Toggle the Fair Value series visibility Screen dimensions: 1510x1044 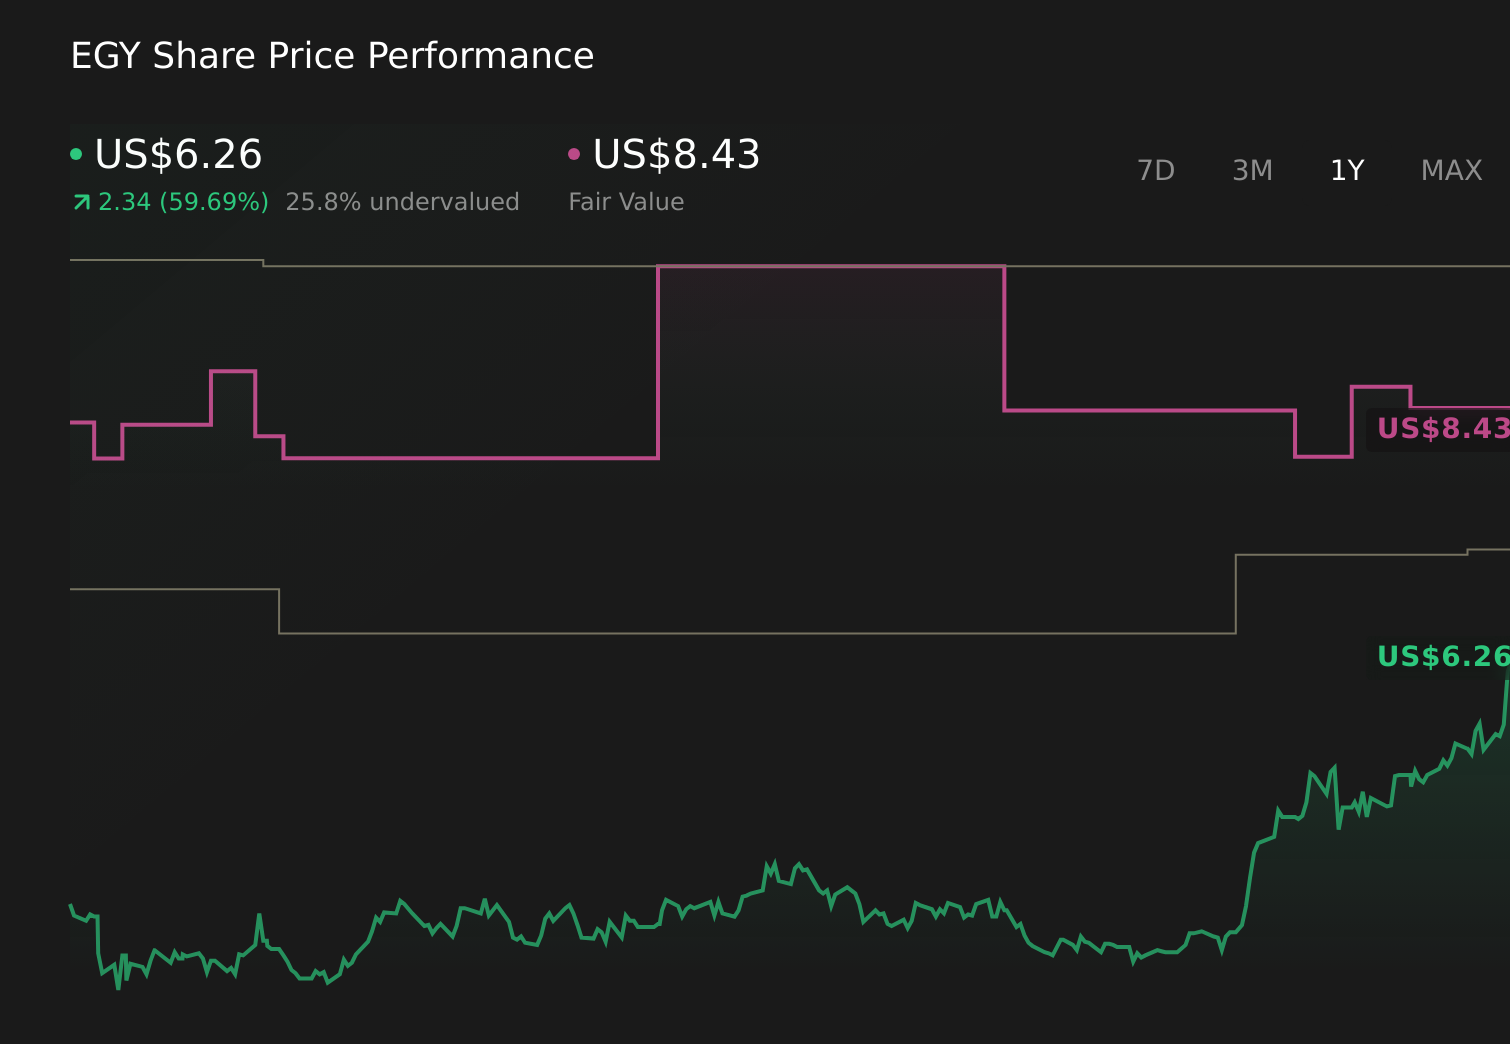(573, 152)
